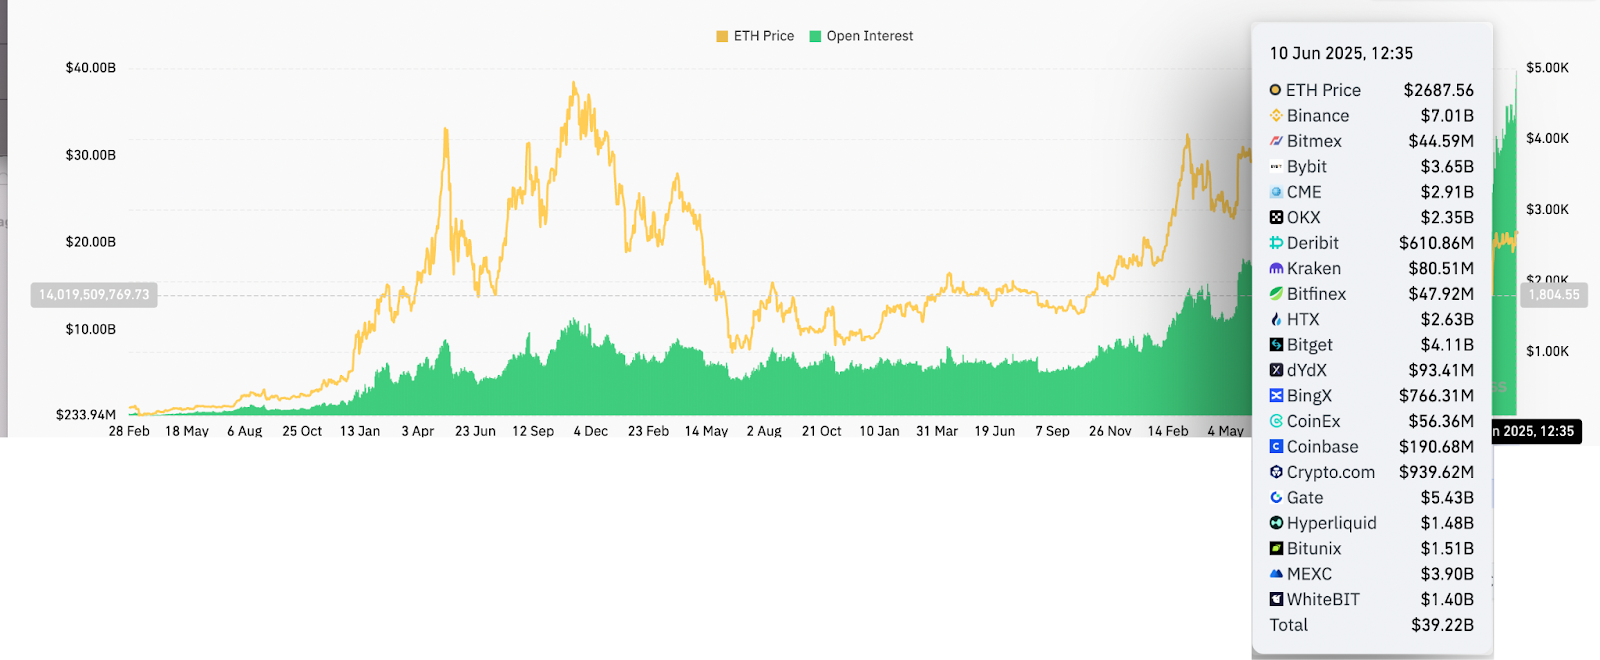Click the BingX exchange icon

click(1276, 396)
